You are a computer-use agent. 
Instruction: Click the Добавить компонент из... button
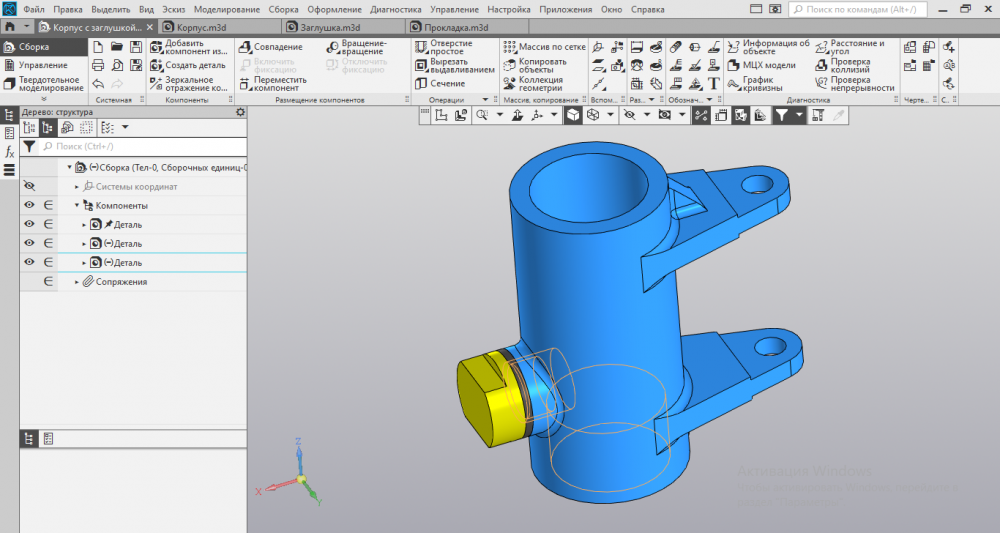pyautogui.click(x=189, y=47)
